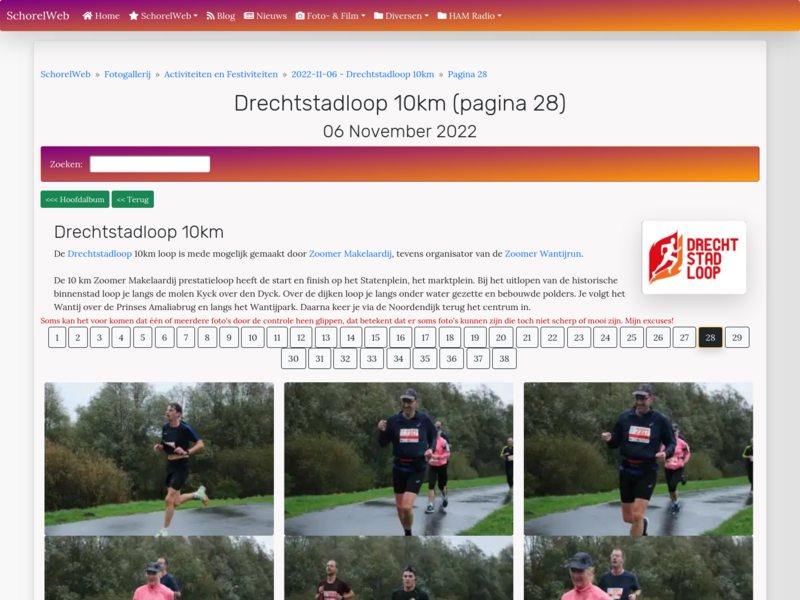This screenshot has height=600, width=800.
Task: Go to the Home page
Action: 101,16
